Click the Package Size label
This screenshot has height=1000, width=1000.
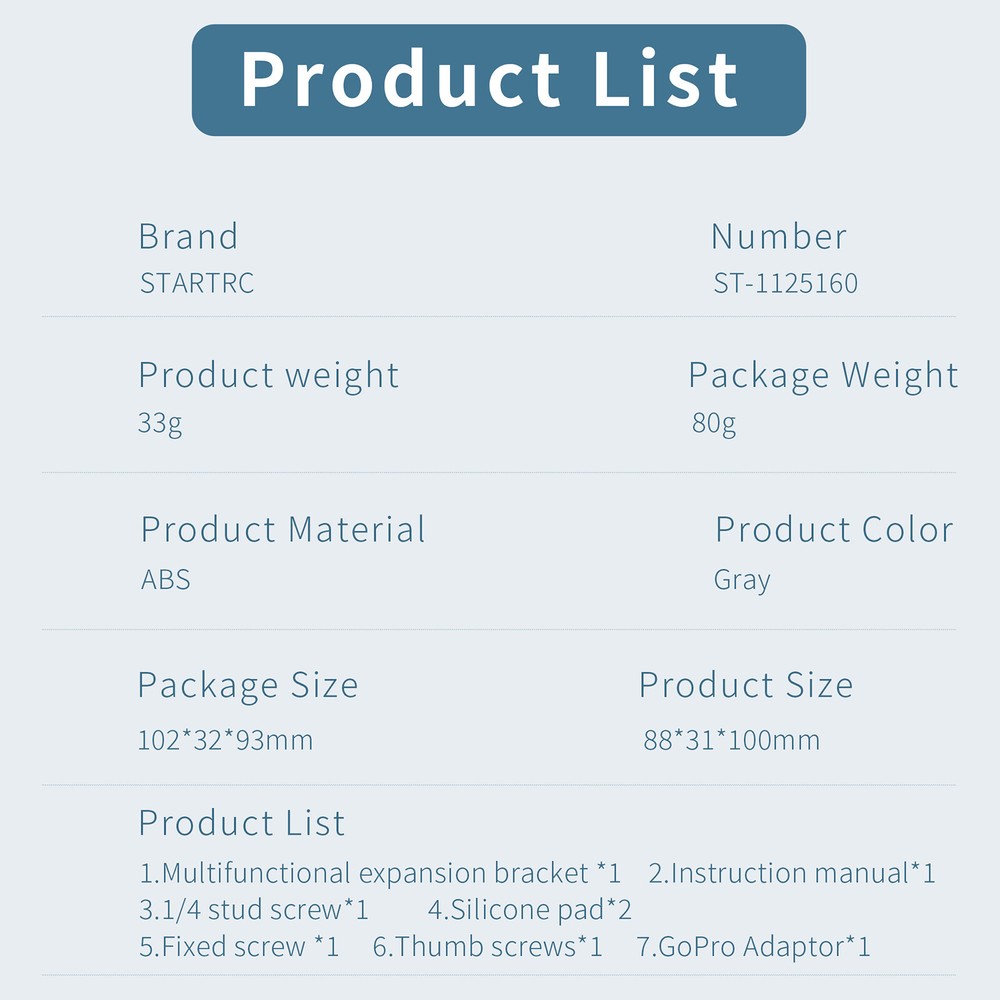247,686
